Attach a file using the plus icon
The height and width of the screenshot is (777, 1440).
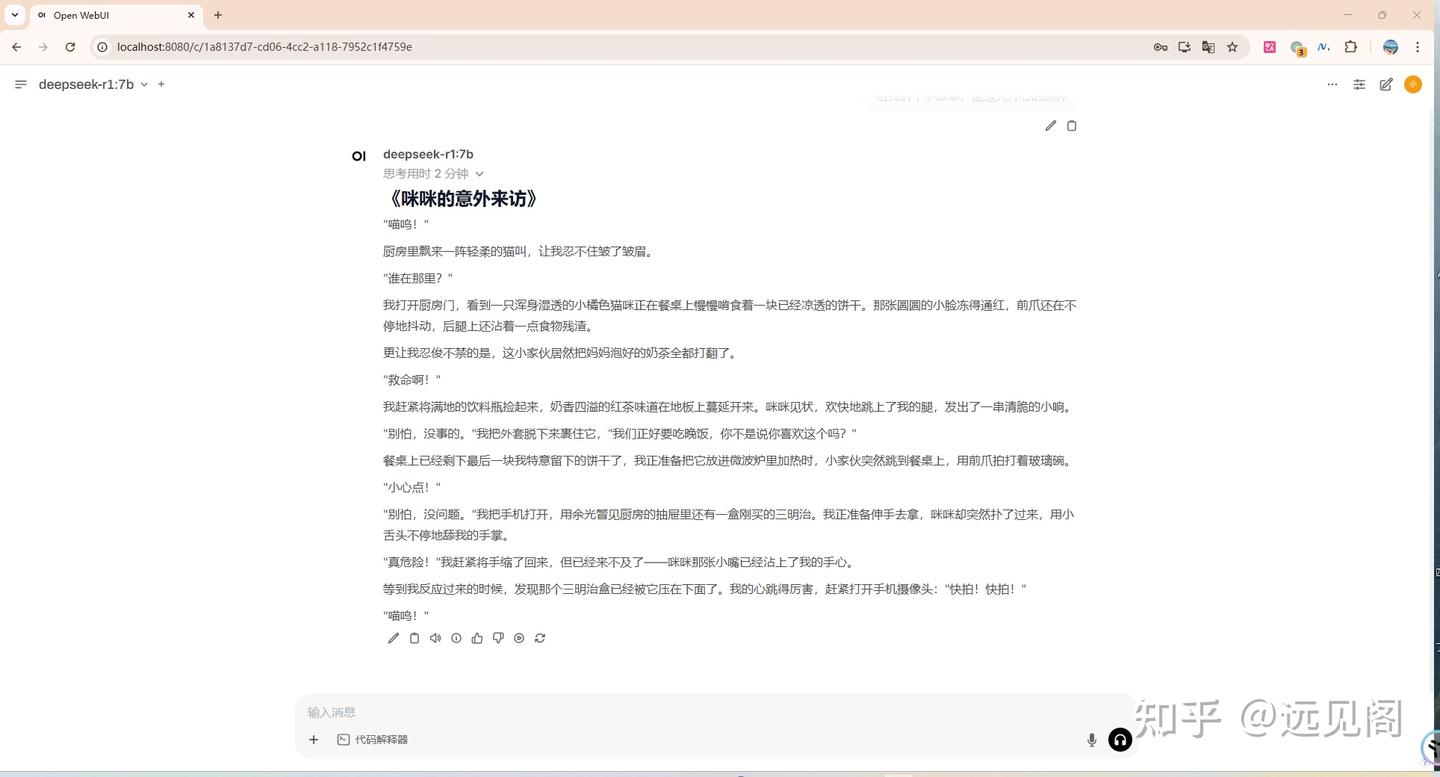click(x=313, y=739)
